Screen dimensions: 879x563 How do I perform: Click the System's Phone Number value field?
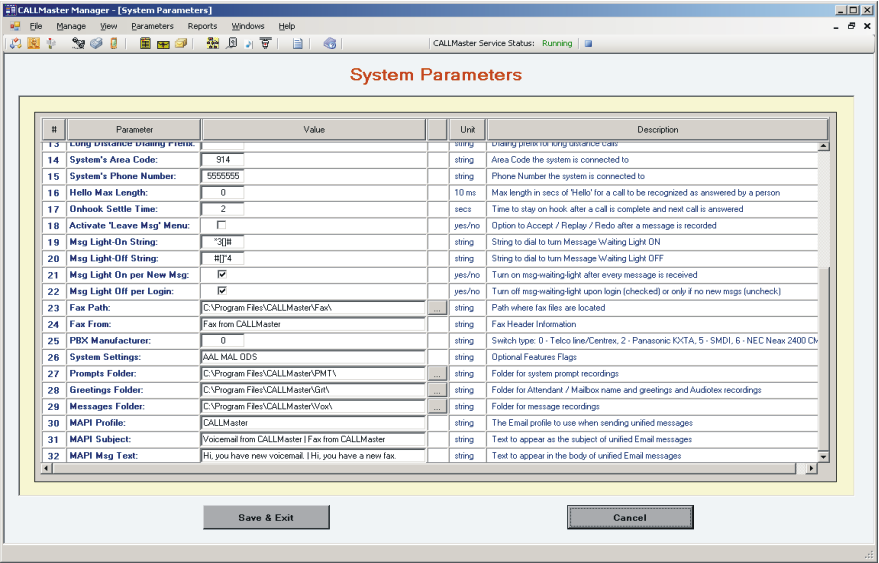223,176
